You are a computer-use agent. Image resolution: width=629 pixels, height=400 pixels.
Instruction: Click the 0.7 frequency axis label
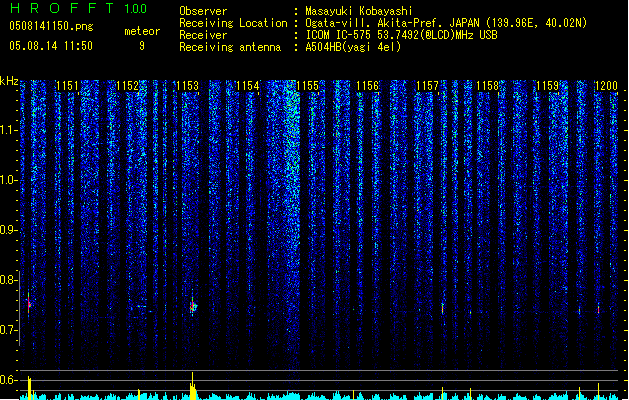tap(8, 330)
